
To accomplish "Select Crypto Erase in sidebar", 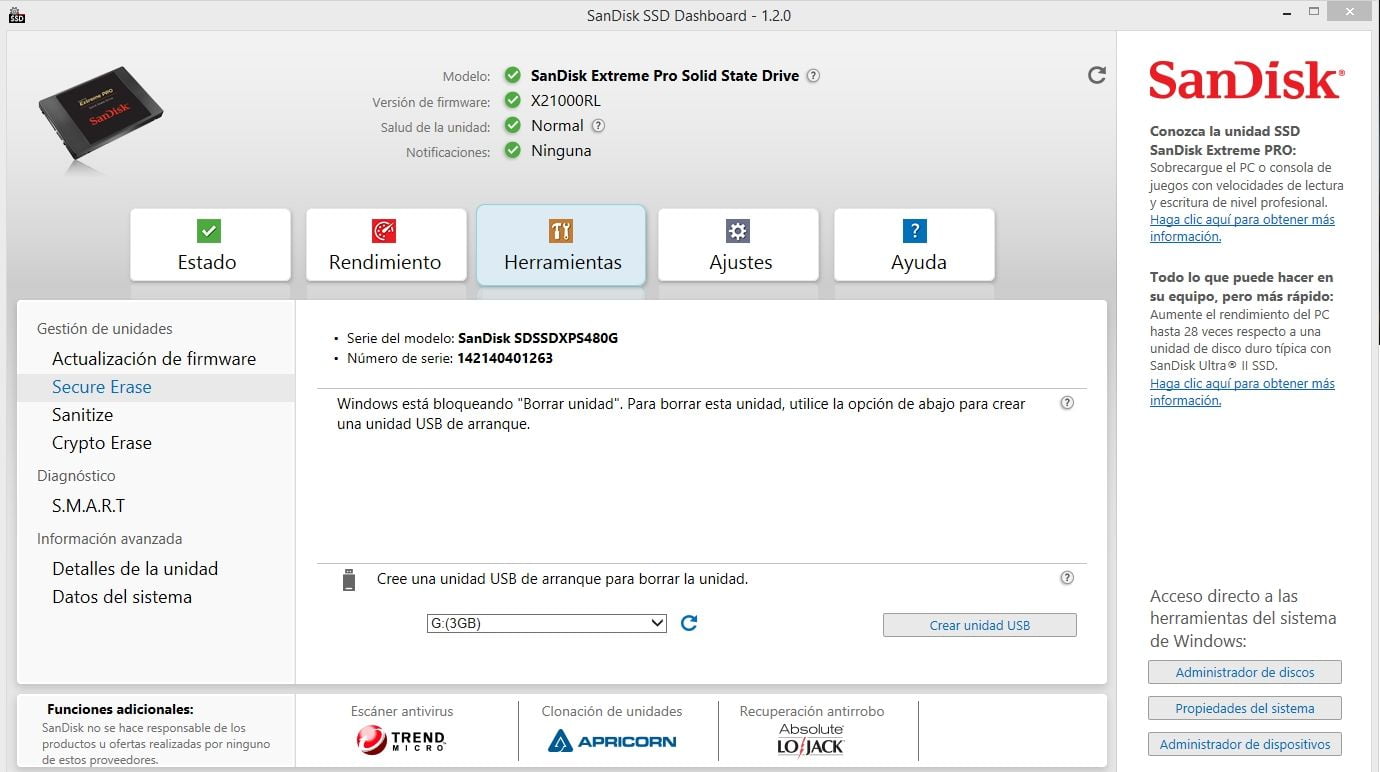I will [x=102, y=443].
